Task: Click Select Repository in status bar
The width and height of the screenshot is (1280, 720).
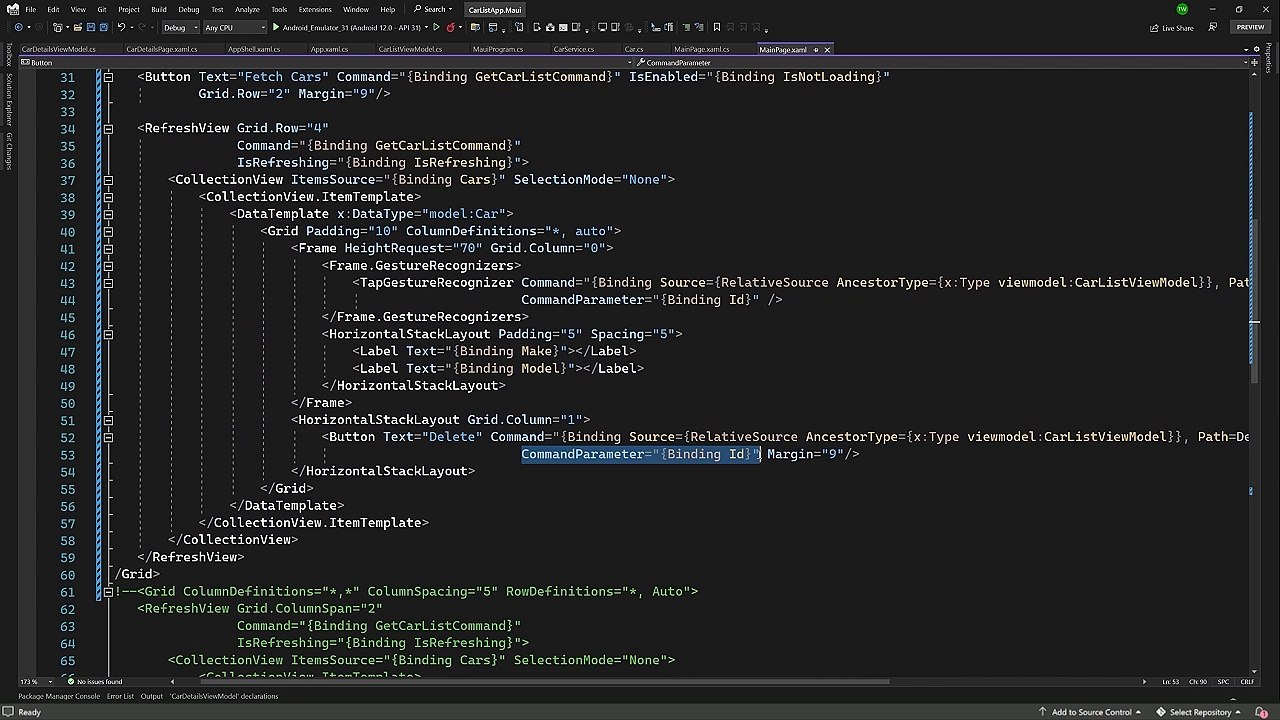Action: 1200,712
